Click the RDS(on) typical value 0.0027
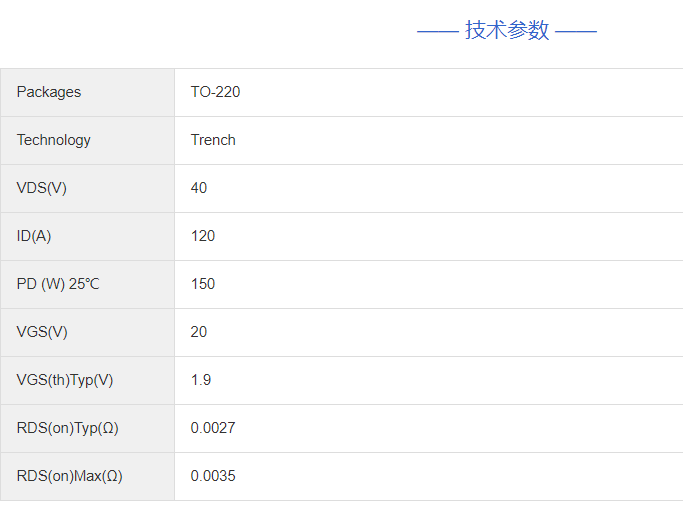This screenshot has width=683, height=505. (213, 428)
